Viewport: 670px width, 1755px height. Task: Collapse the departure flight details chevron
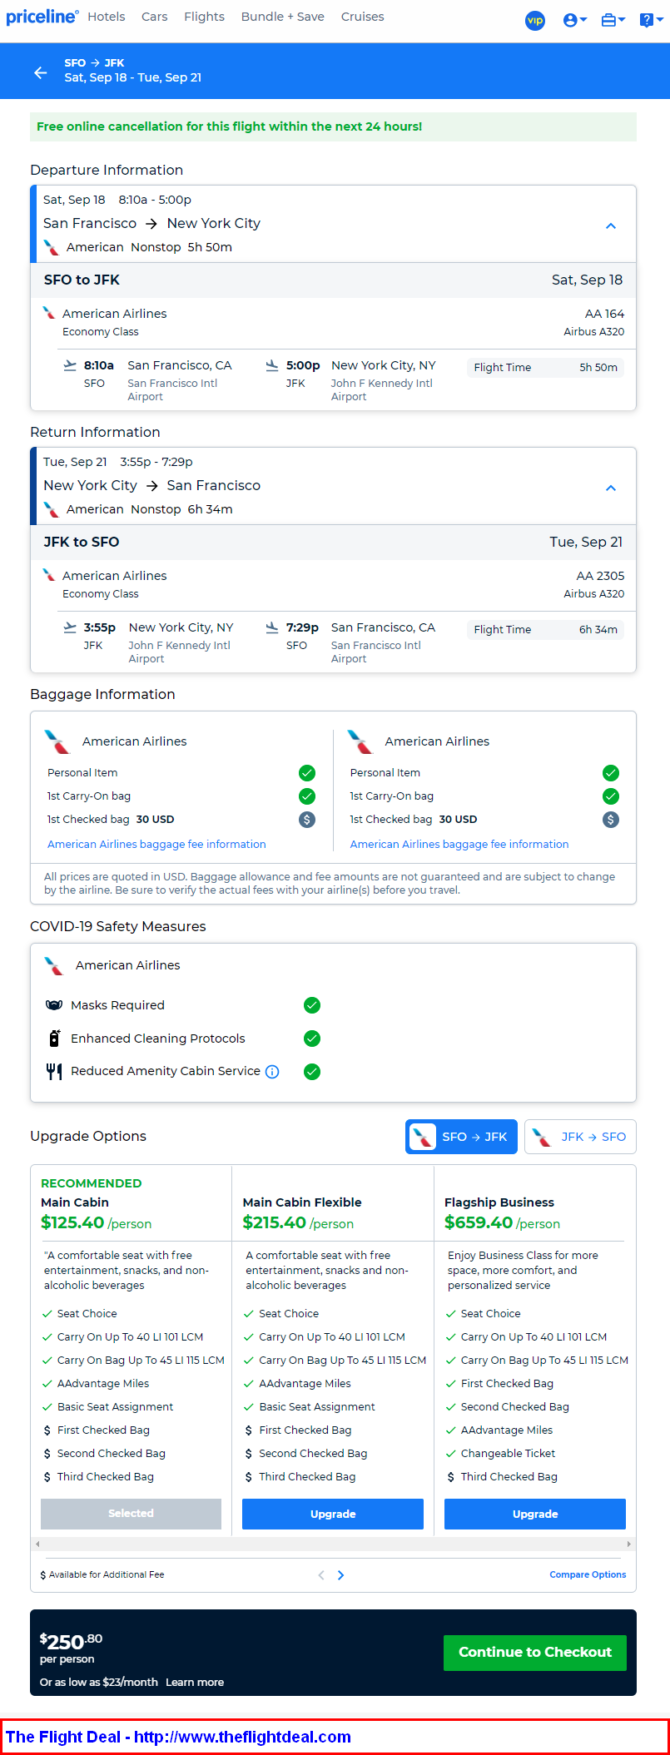point(611,226)
